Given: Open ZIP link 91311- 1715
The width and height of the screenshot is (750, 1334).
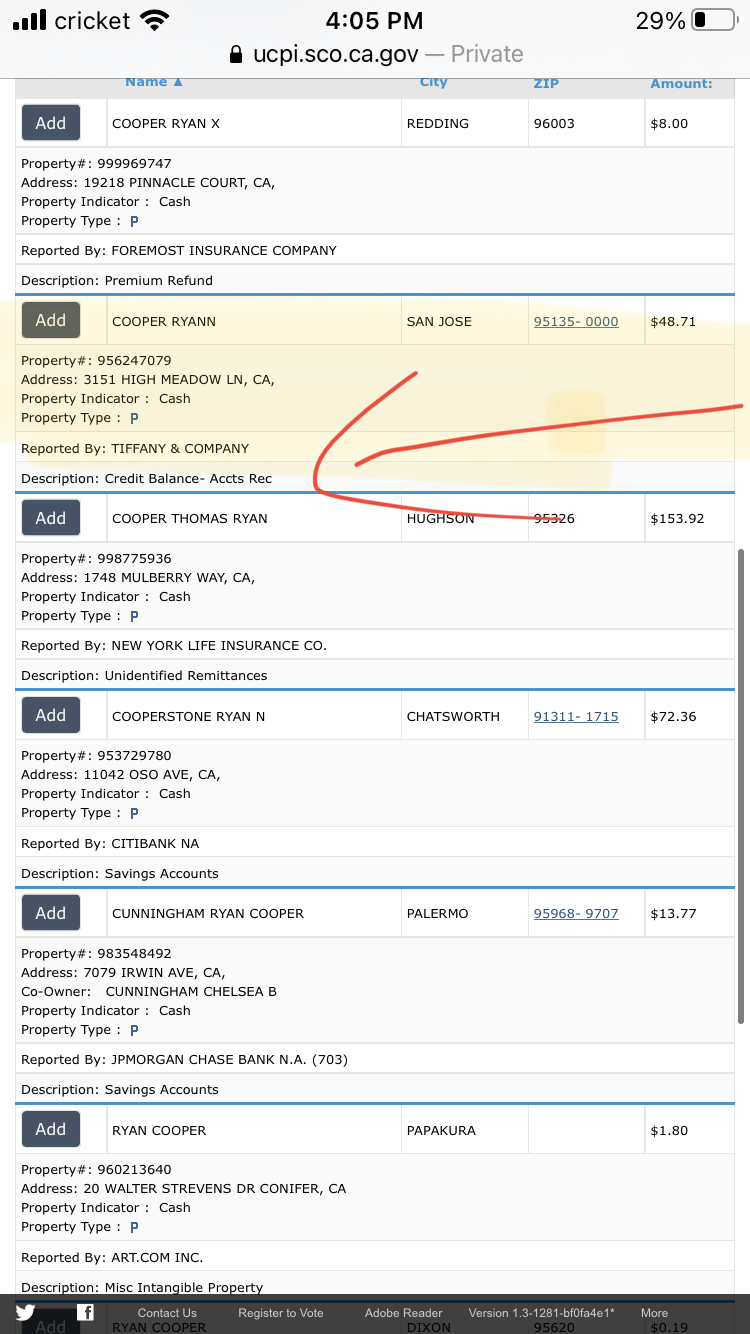Looking at the screenshot, I should [x=576, y=716].
